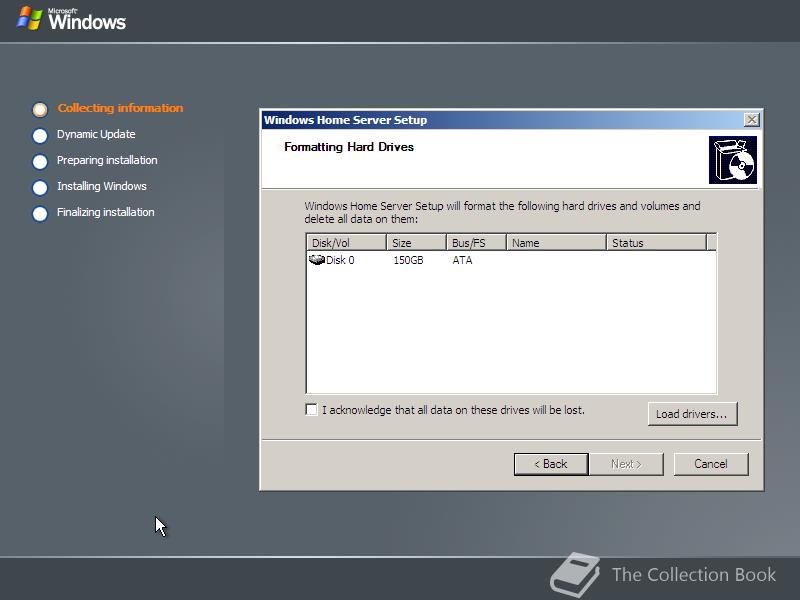800x600 pixels.
Task: Close the Setup dialog with X
Action: [x=751, y=120]
